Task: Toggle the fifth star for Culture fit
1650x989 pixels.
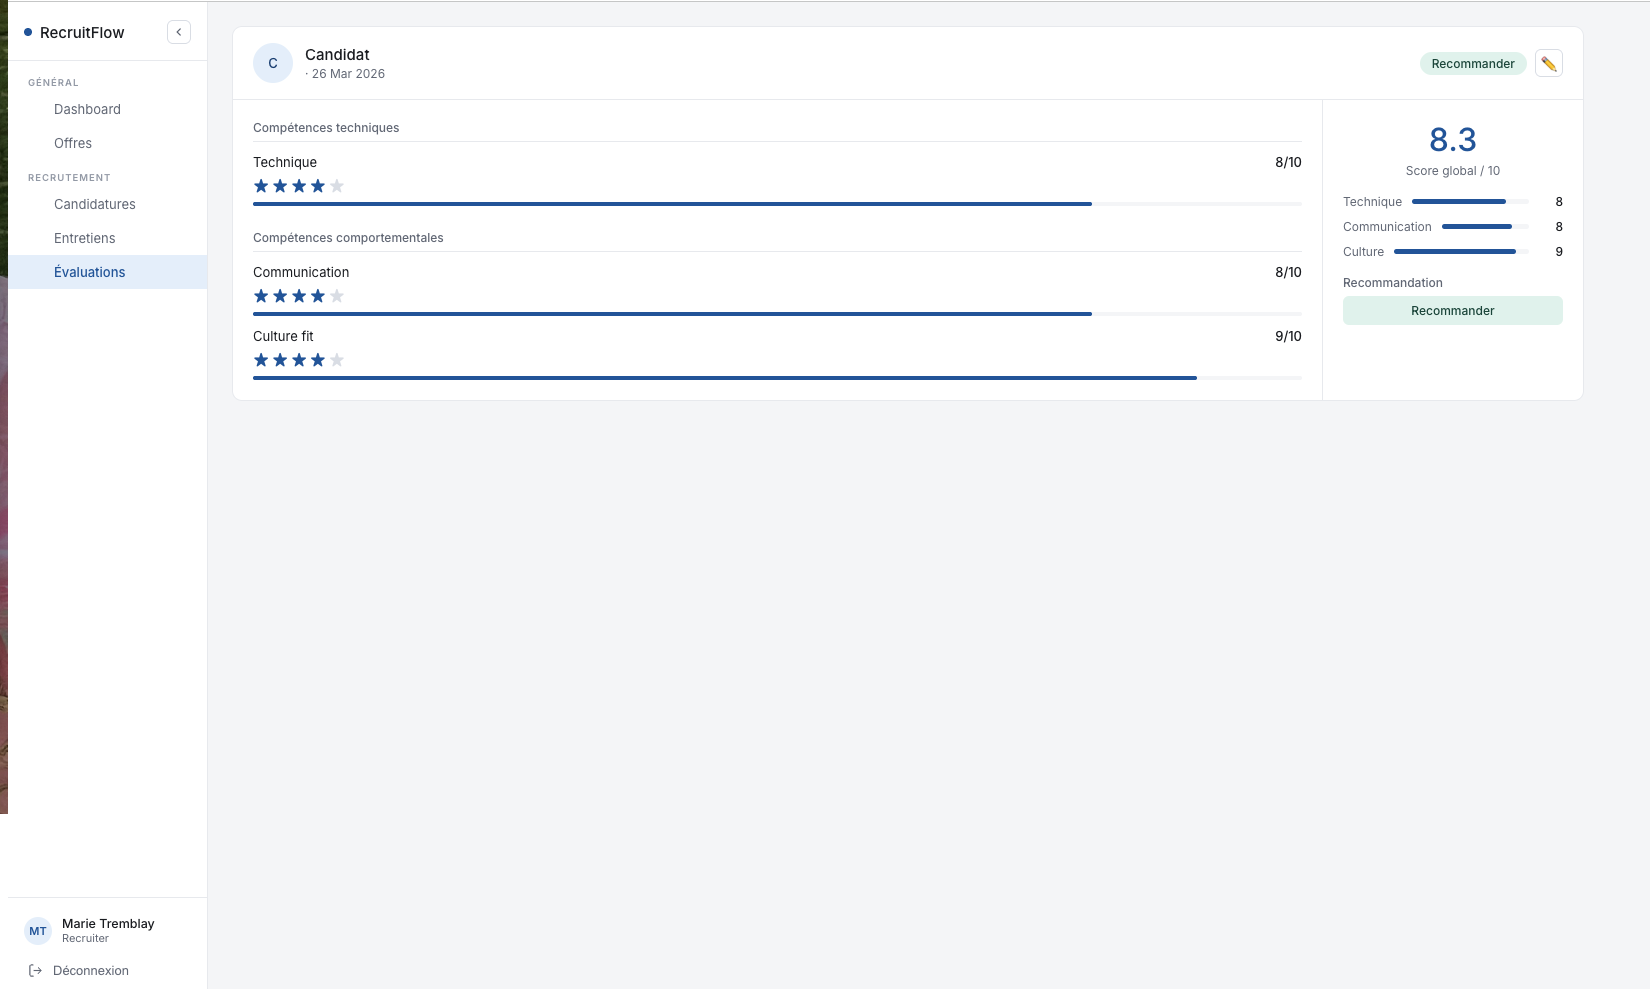Action: click(337, 359)
